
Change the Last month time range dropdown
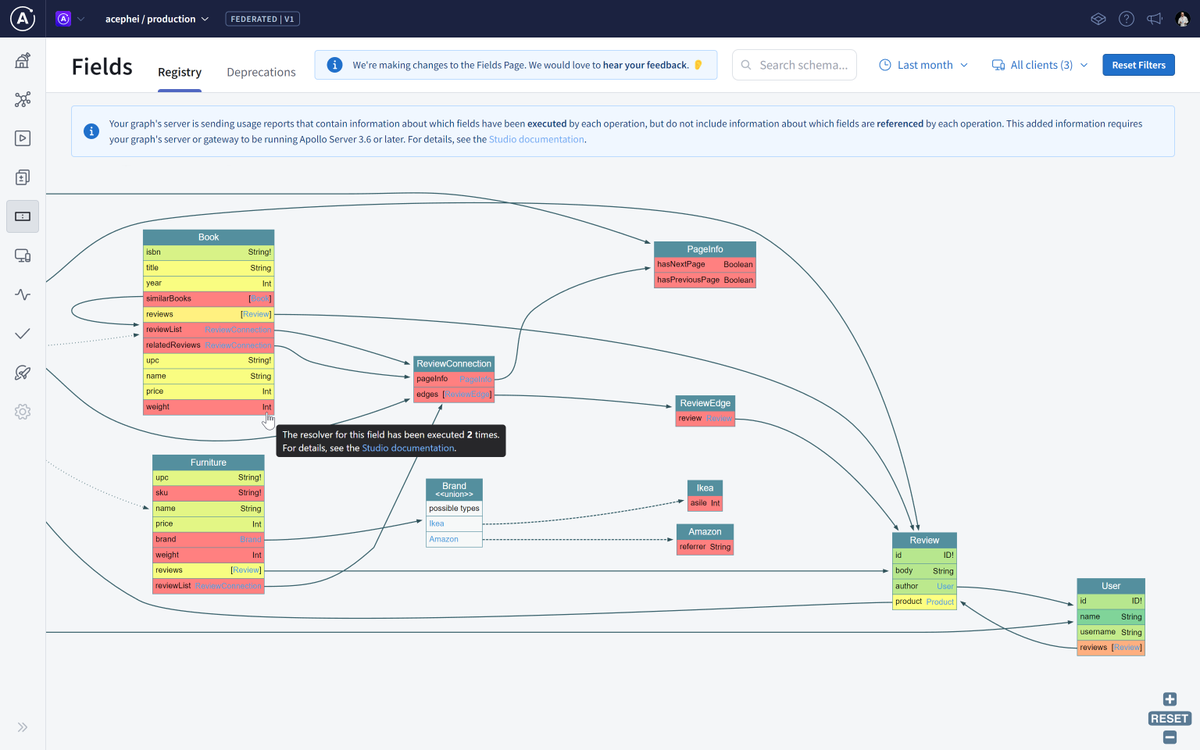click(x=922, y=64)
